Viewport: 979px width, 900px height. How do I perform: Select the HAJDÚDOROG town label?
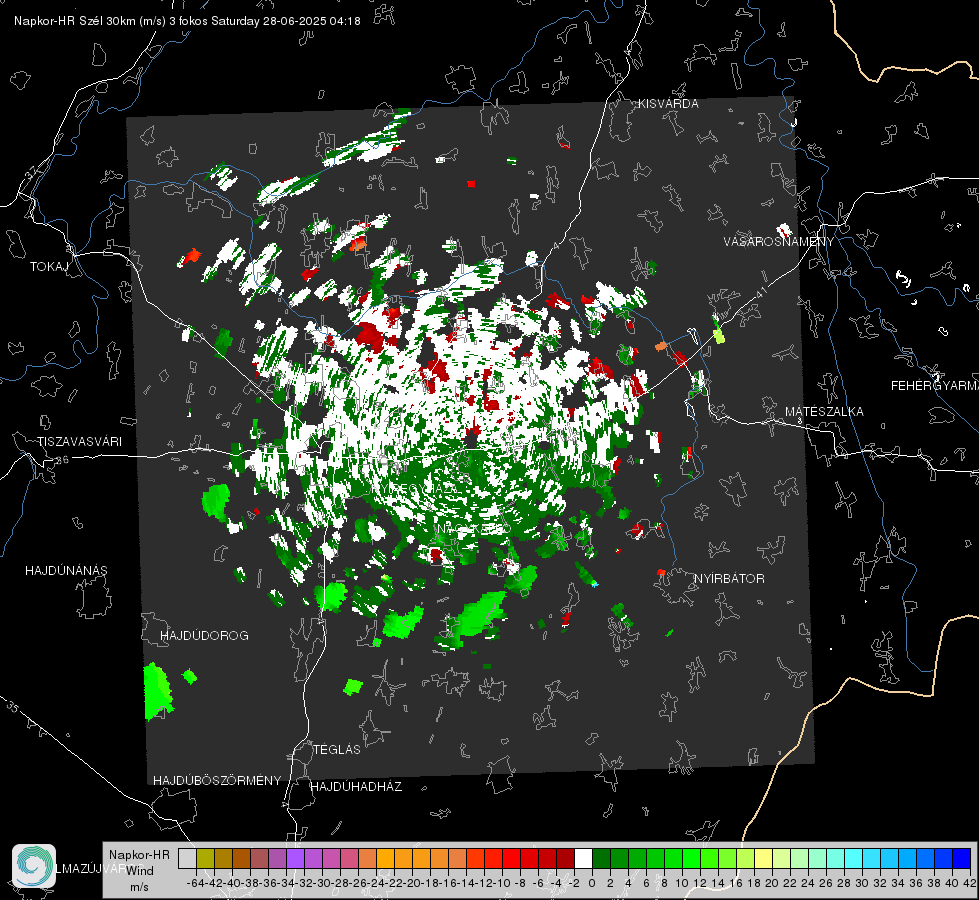tap(204, 636)
